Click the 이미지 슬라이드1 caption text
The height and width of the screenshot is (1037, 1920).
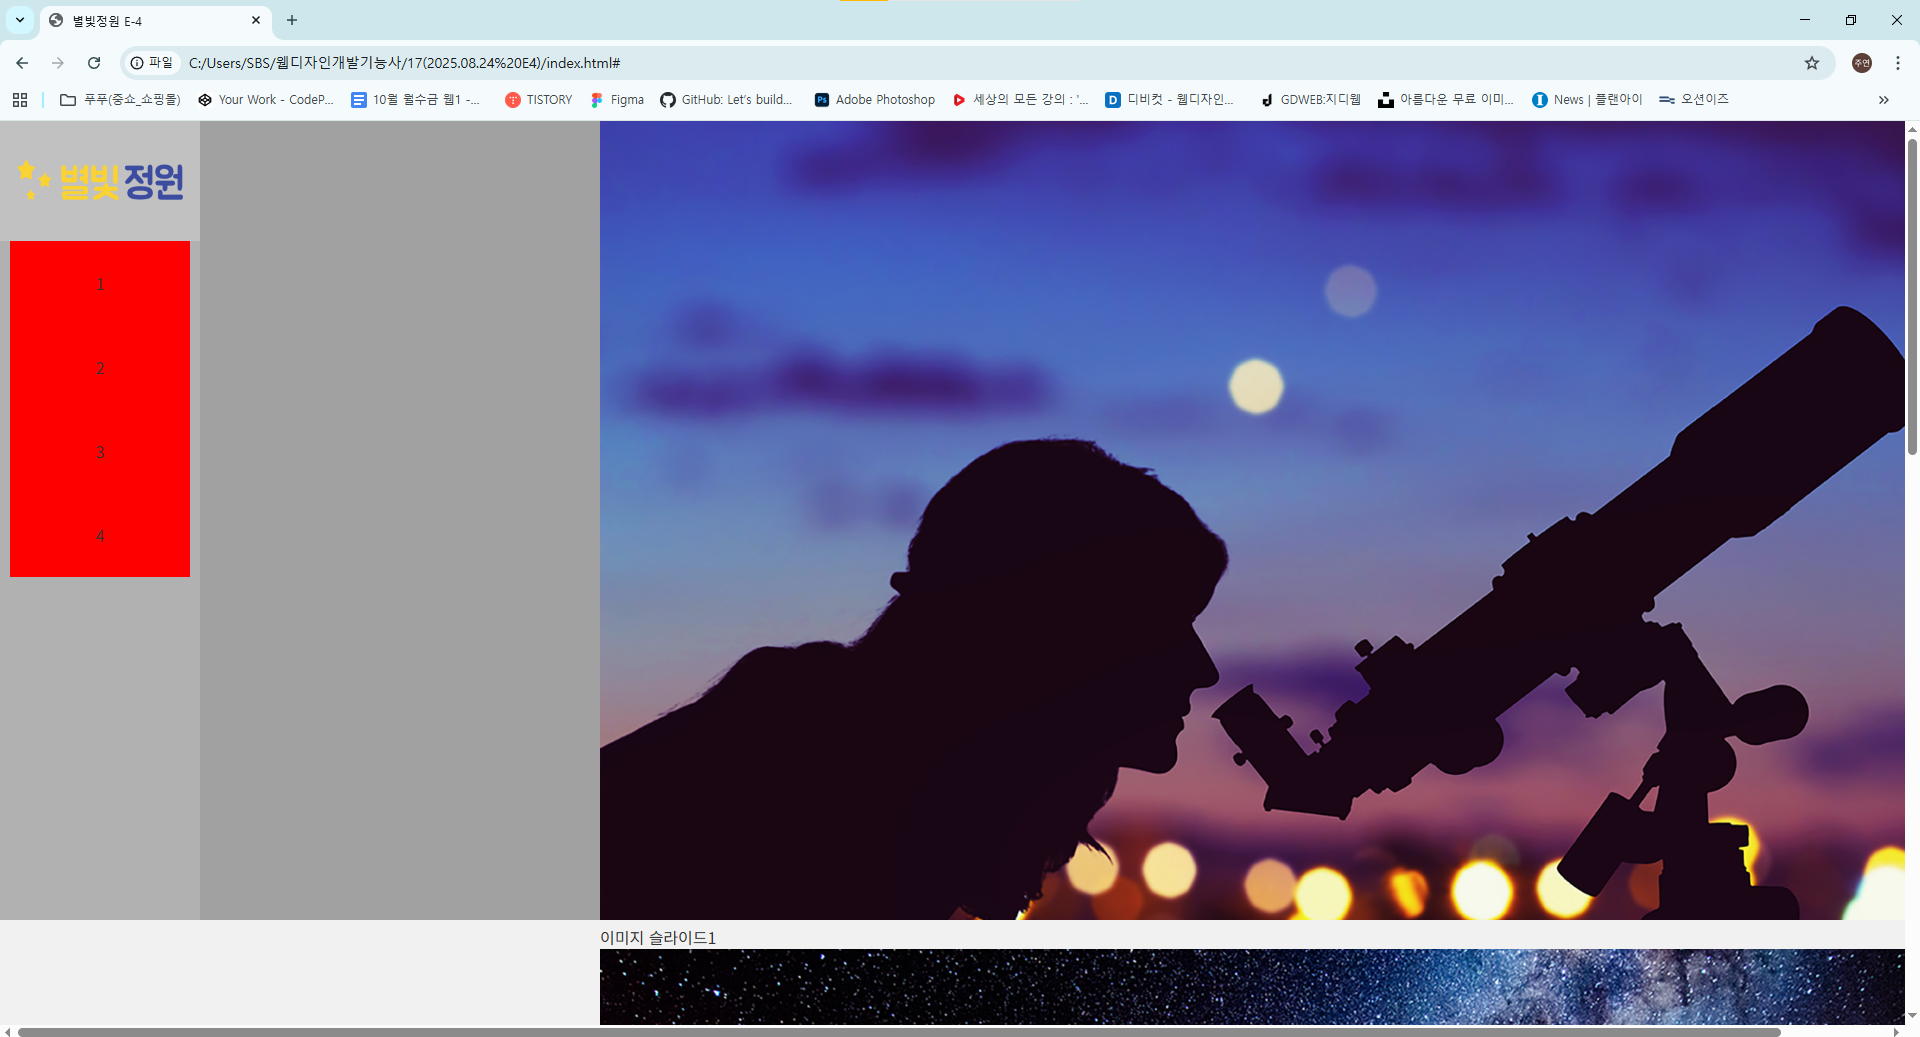coord(658,937)
